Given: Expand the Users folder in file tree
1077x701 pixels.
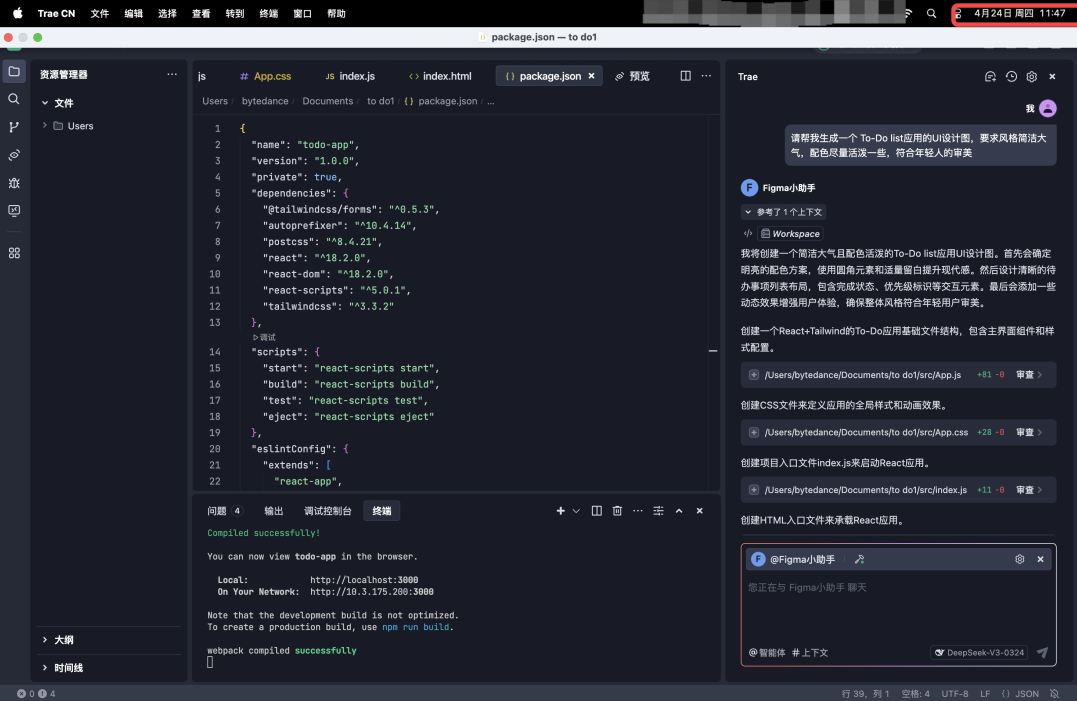Looking at the screenshot, I should click(x=45, y=126).
